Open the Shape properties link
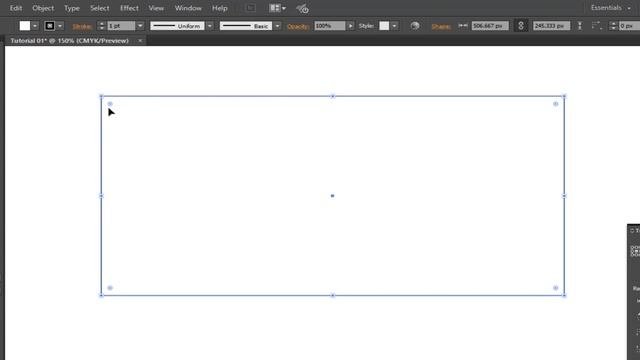This screenshot has height=360, width=640. pos(441,26)
